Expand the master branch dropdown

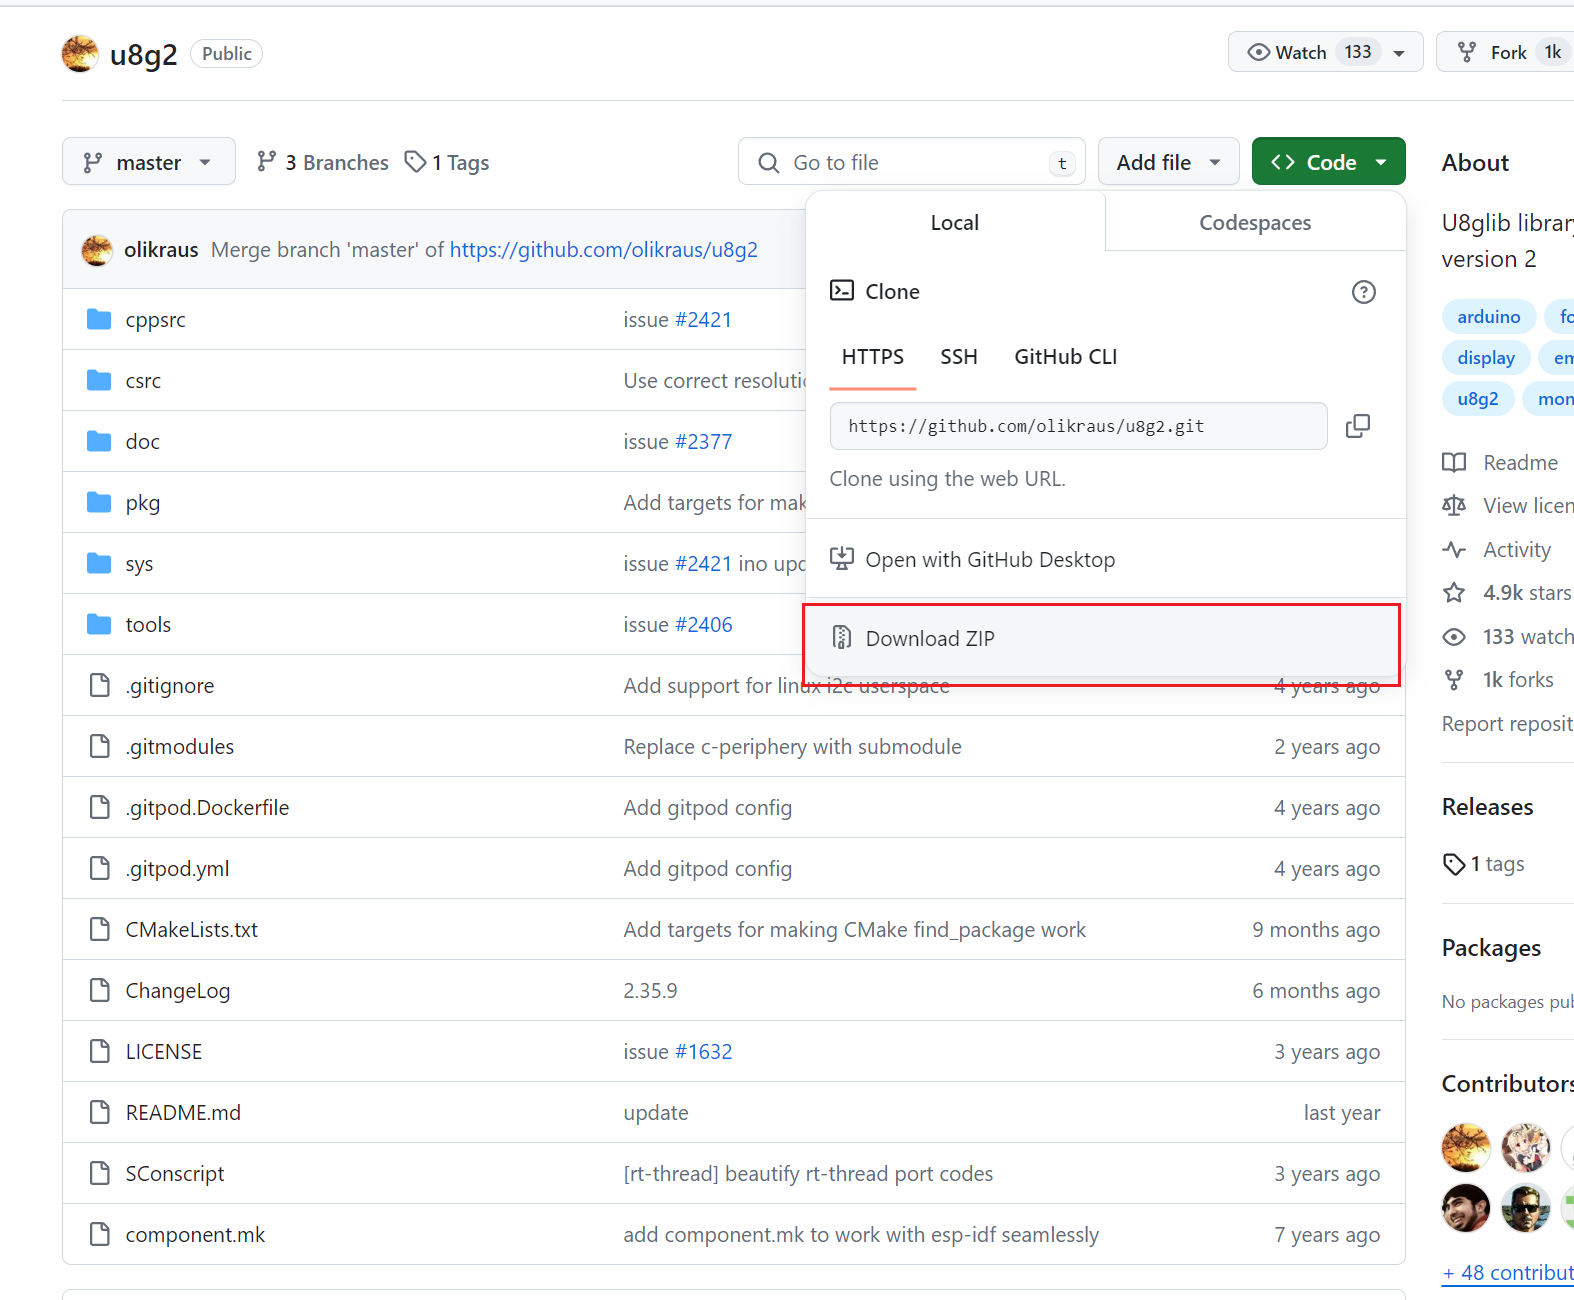point(148,162)
